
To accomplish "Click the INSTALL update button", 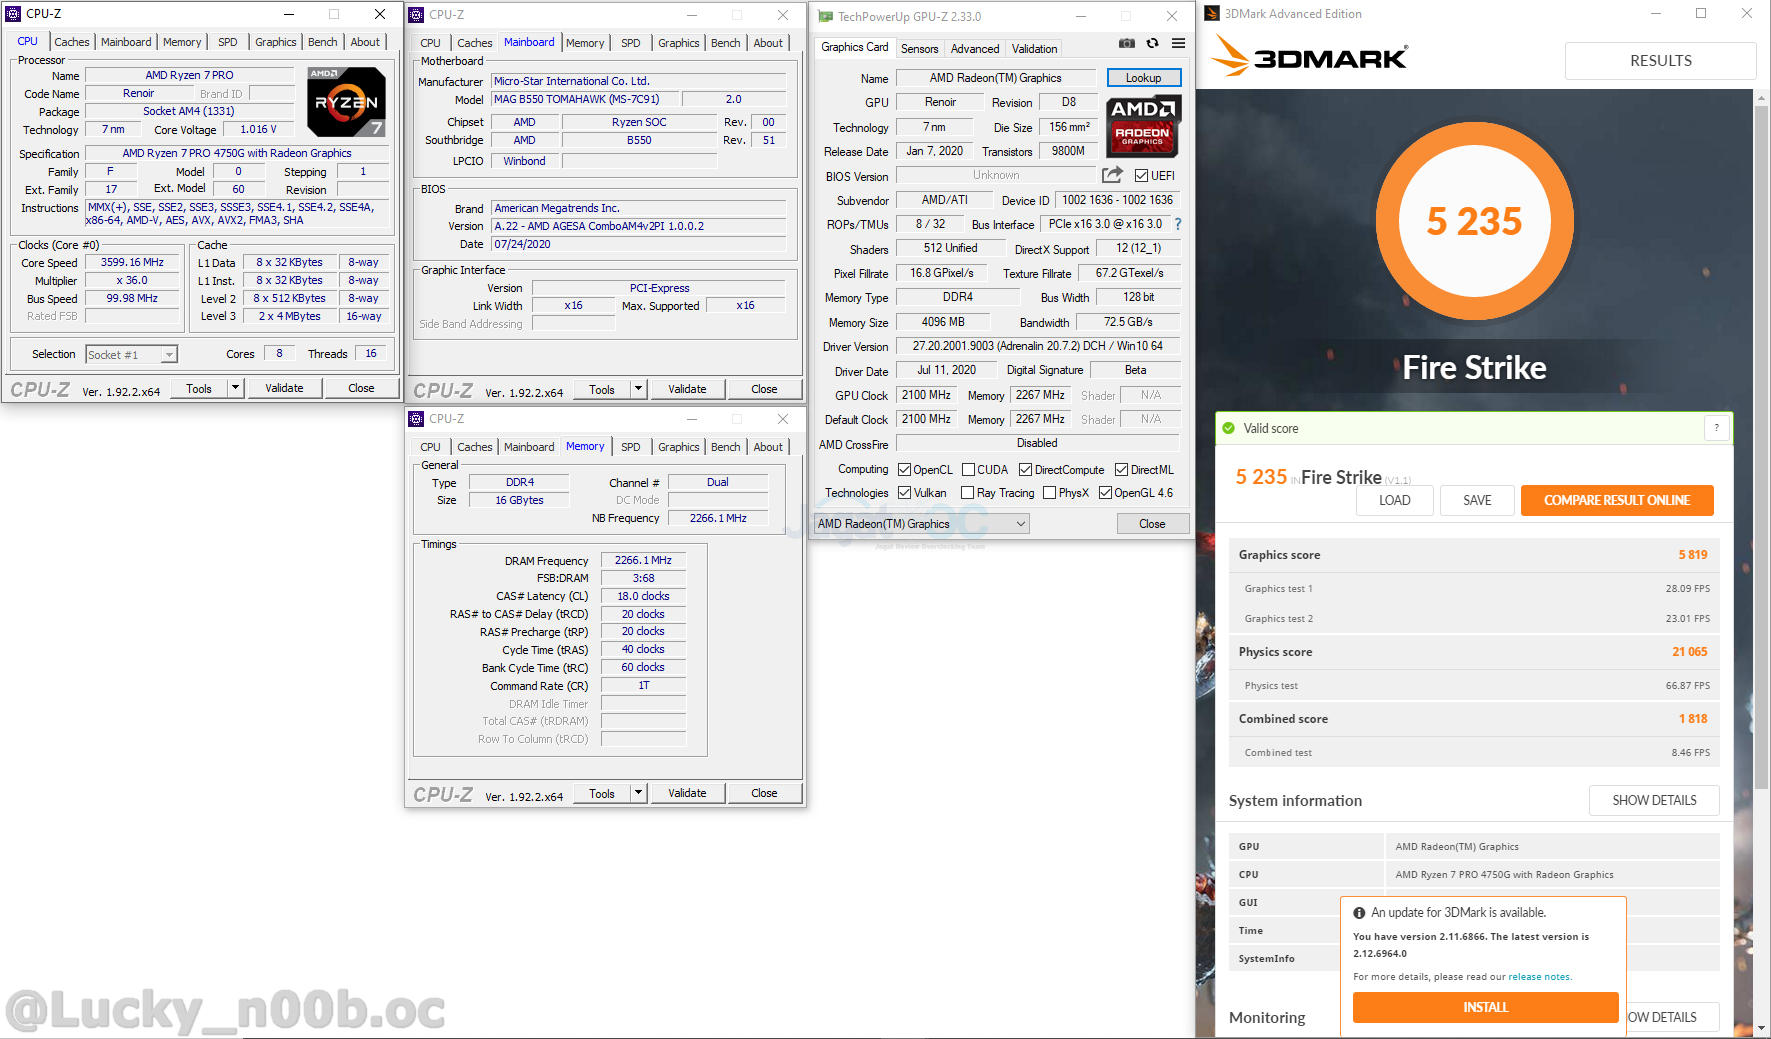I will [x=1485, y=1007].
